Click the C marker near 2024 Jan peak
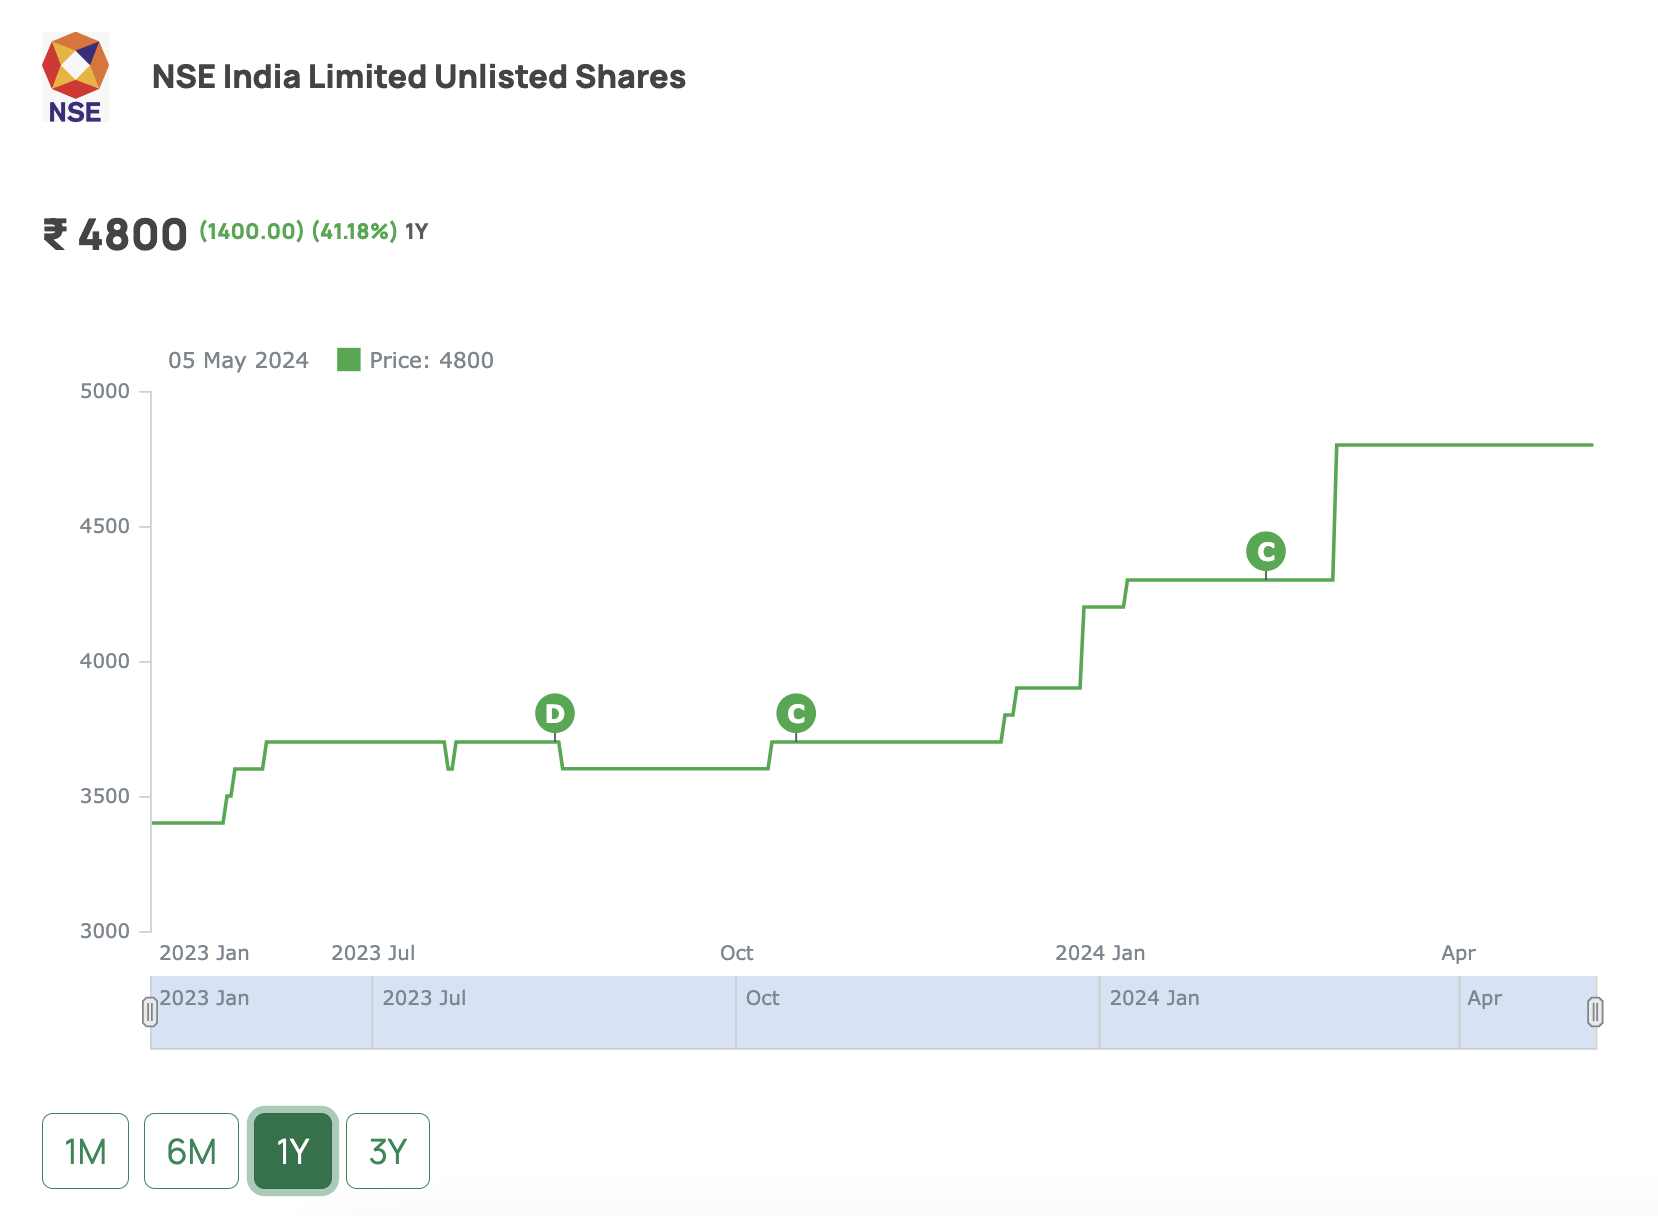Viewport: 1658px width, 1216px height. (1266, 550)
